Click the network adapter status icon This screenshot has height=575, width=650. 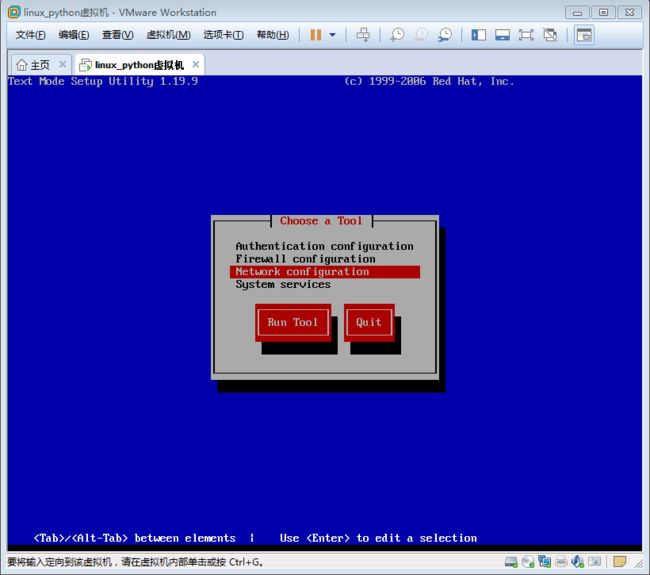(544, 562)
